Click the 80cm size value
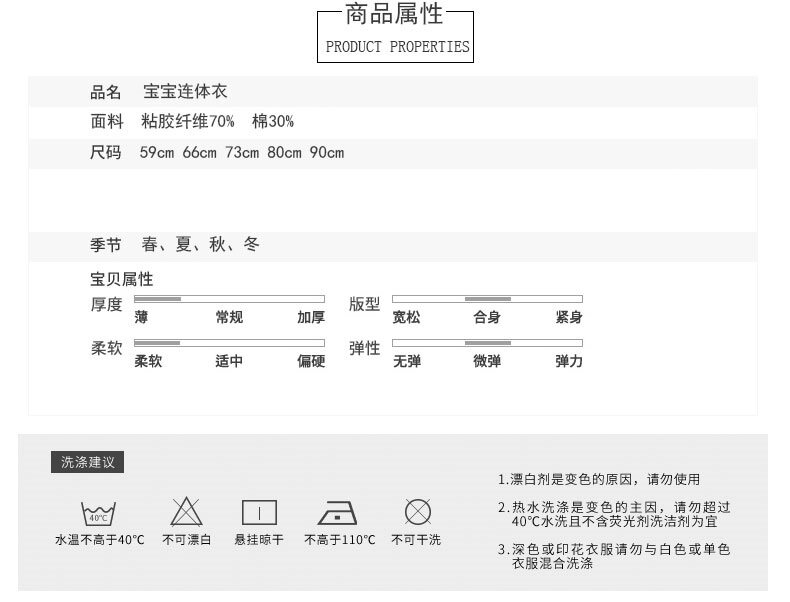Screen dimensions: 790x602 [284, 153]
